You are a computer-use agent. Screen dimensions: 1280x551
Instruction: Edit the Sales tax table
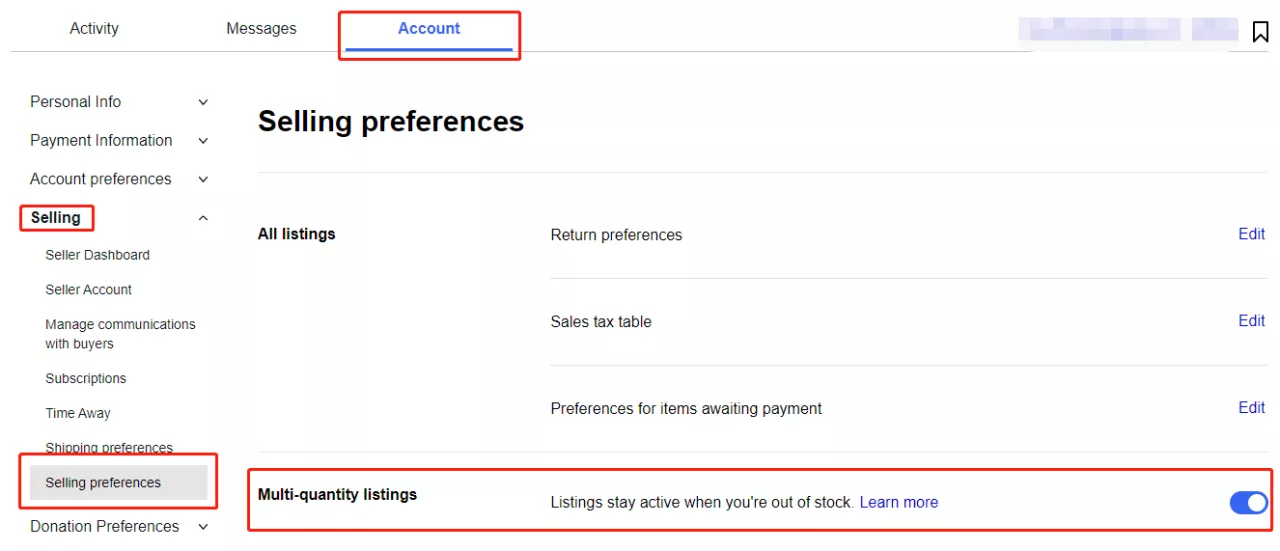click(x=1251, y=321)
